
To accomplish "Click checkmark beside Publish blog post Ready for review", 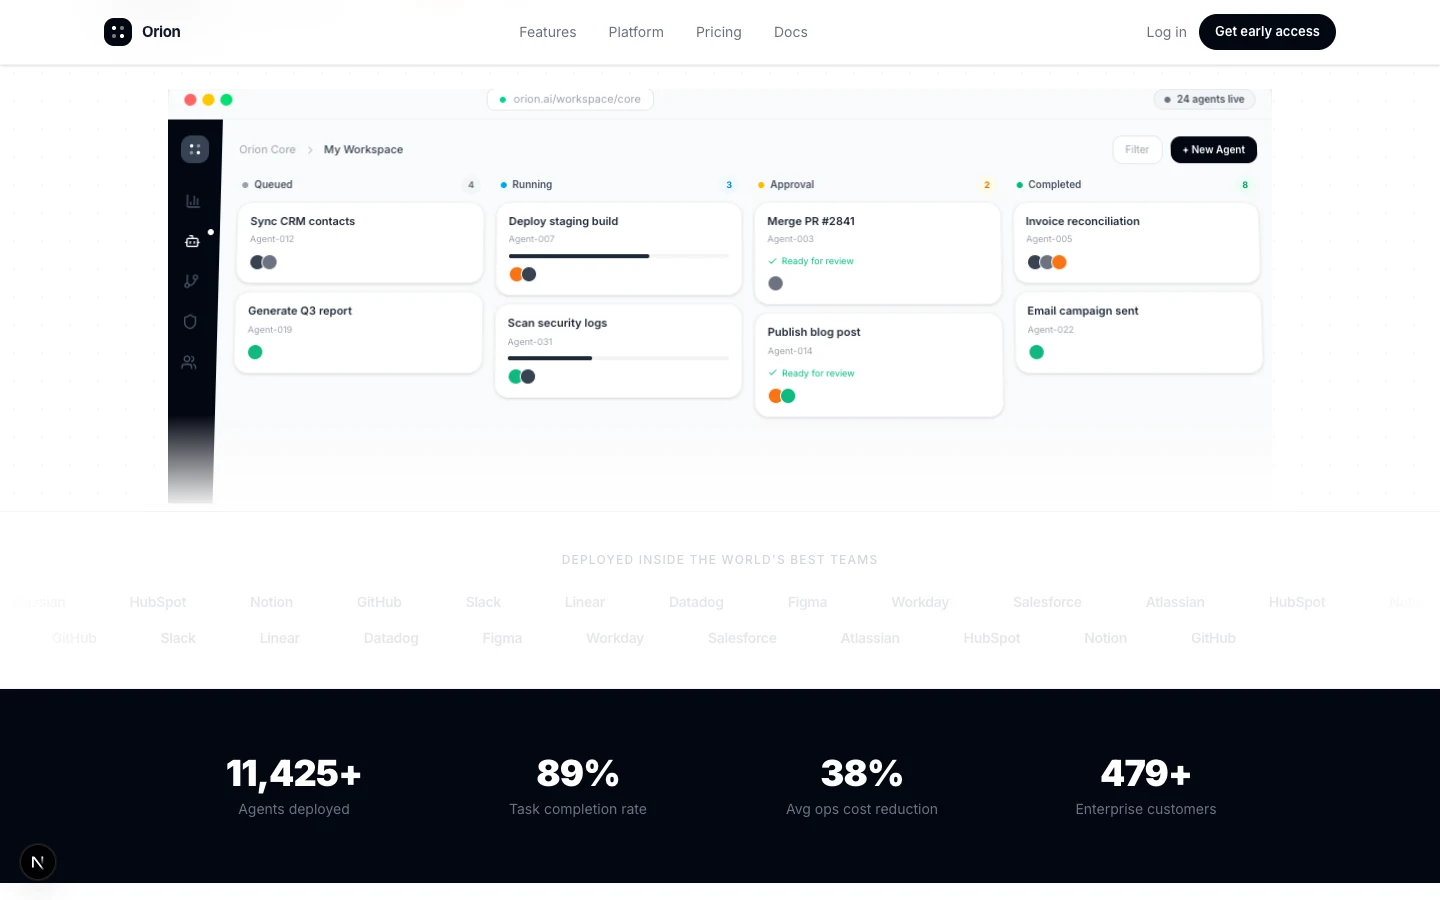I will coord(772,373).
